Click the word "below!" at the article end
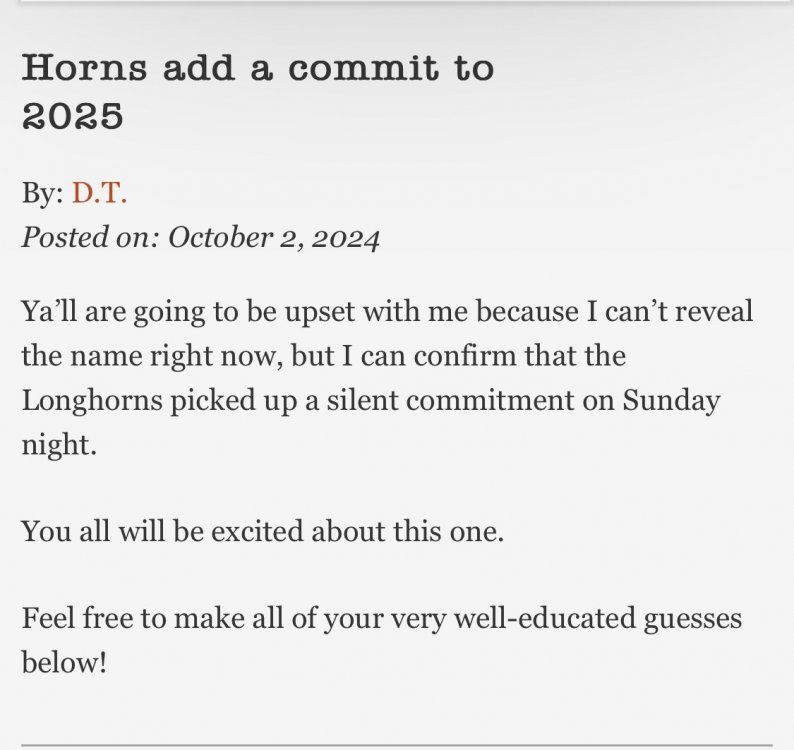This screenshot has width=794, height=750. tap(64, 662)
